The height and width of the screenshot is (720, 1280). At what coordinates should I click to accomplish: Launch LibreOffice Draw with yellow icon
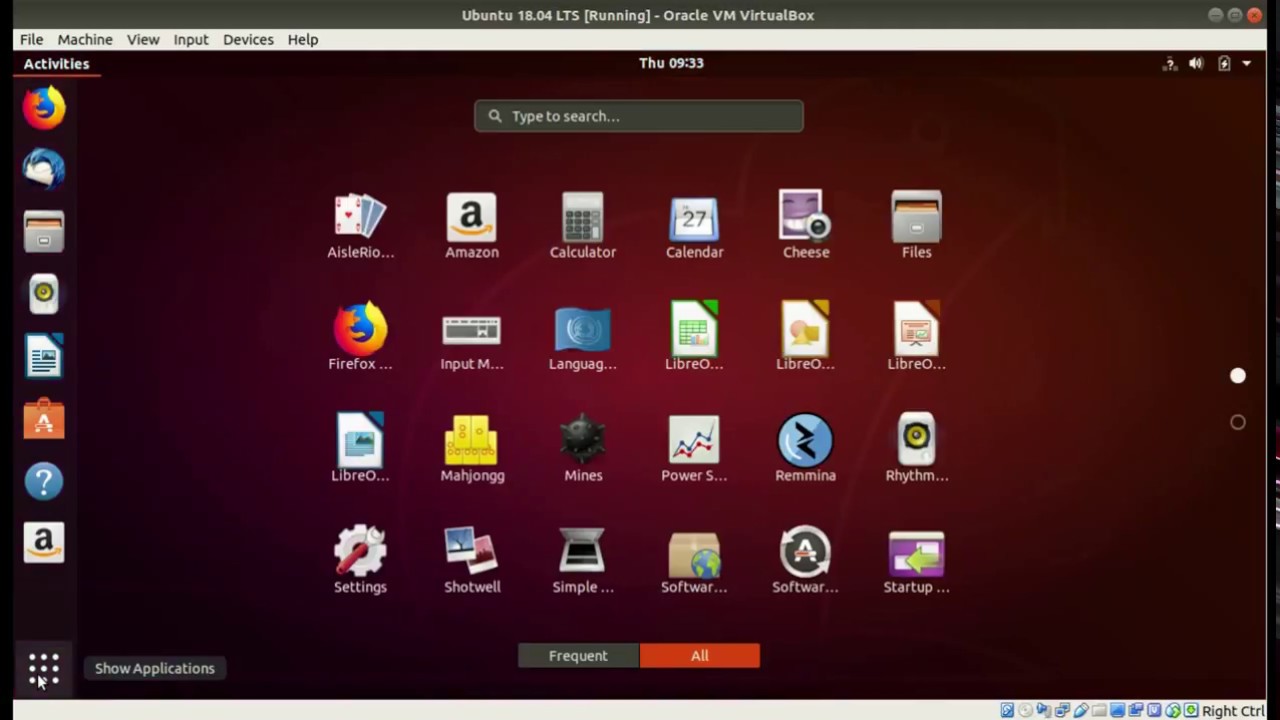tap(806, 337)
